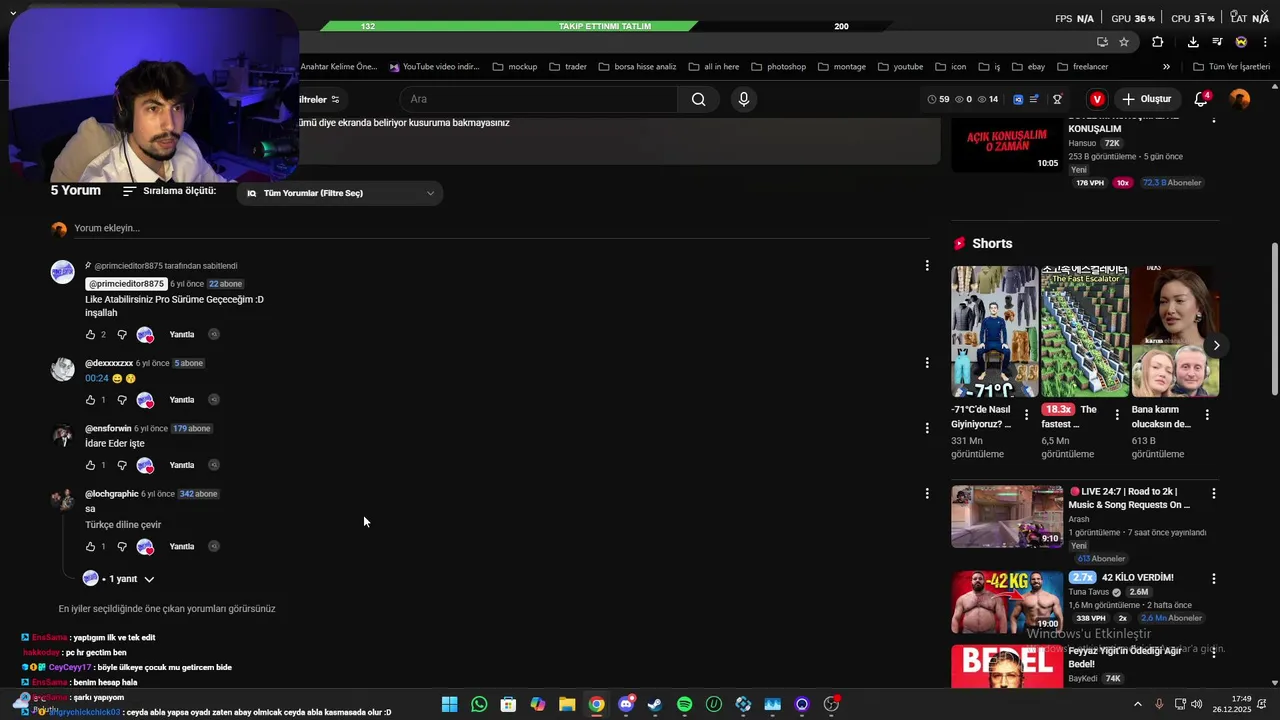Dislike the @lochgraphic comment
Viewport: 1280px width, 720px height.
tap(122, 547)
